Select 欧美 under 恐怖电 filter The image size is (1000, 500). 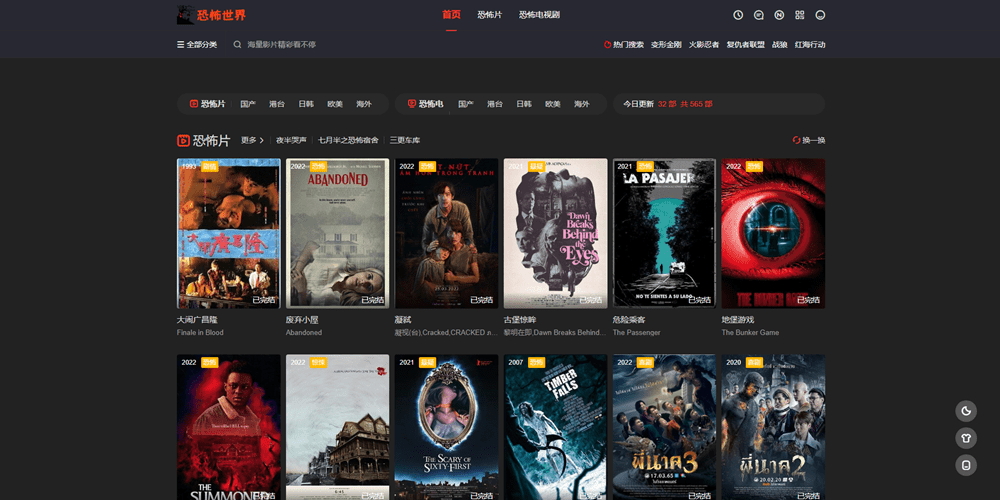point(552,104)
